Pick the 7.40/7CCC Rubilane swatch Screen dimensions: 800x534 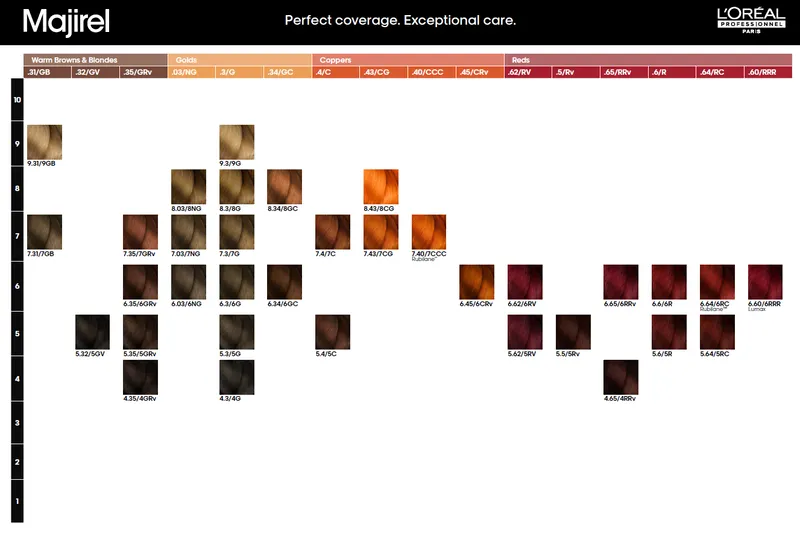click(429, 232)
